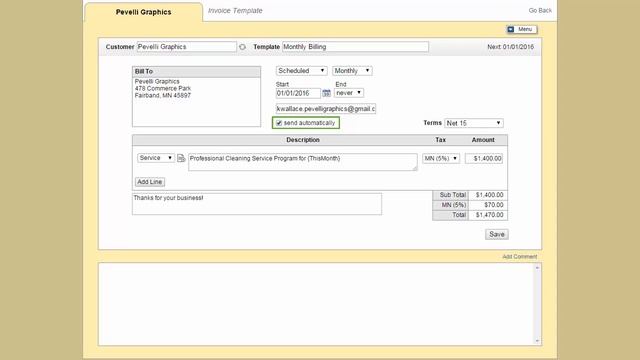Screen dimensions: 640x360
Task: Open the Scheduled dropdown
Action: pos(301,71)
